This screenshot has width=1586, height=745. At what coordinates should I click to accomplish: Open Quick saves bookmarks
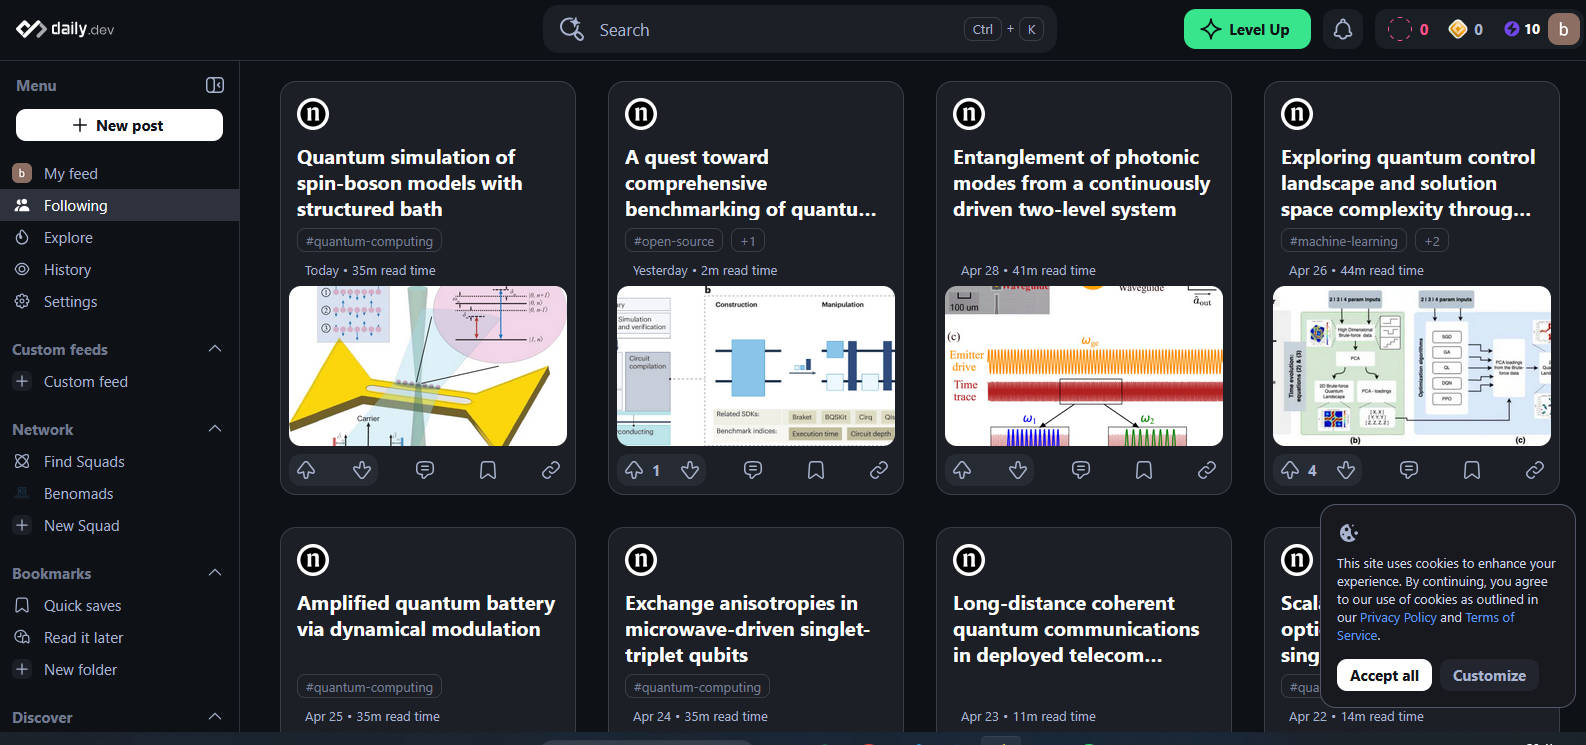tap(120, 605)
